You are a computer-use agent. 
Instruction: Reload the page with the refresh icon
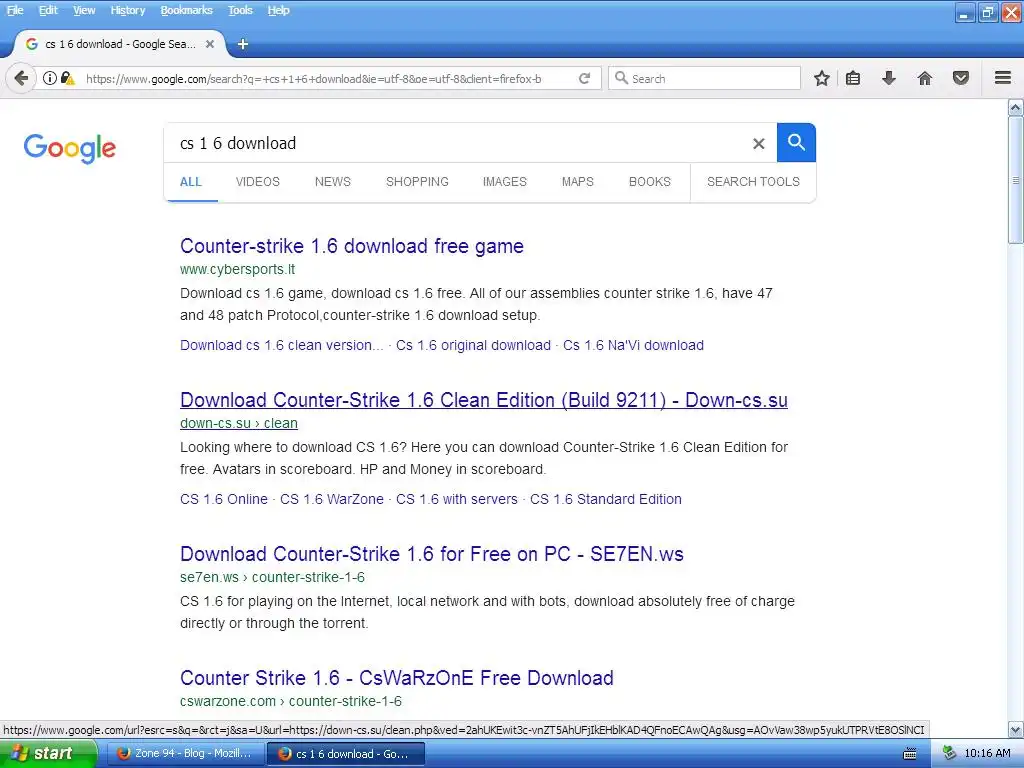584,78
